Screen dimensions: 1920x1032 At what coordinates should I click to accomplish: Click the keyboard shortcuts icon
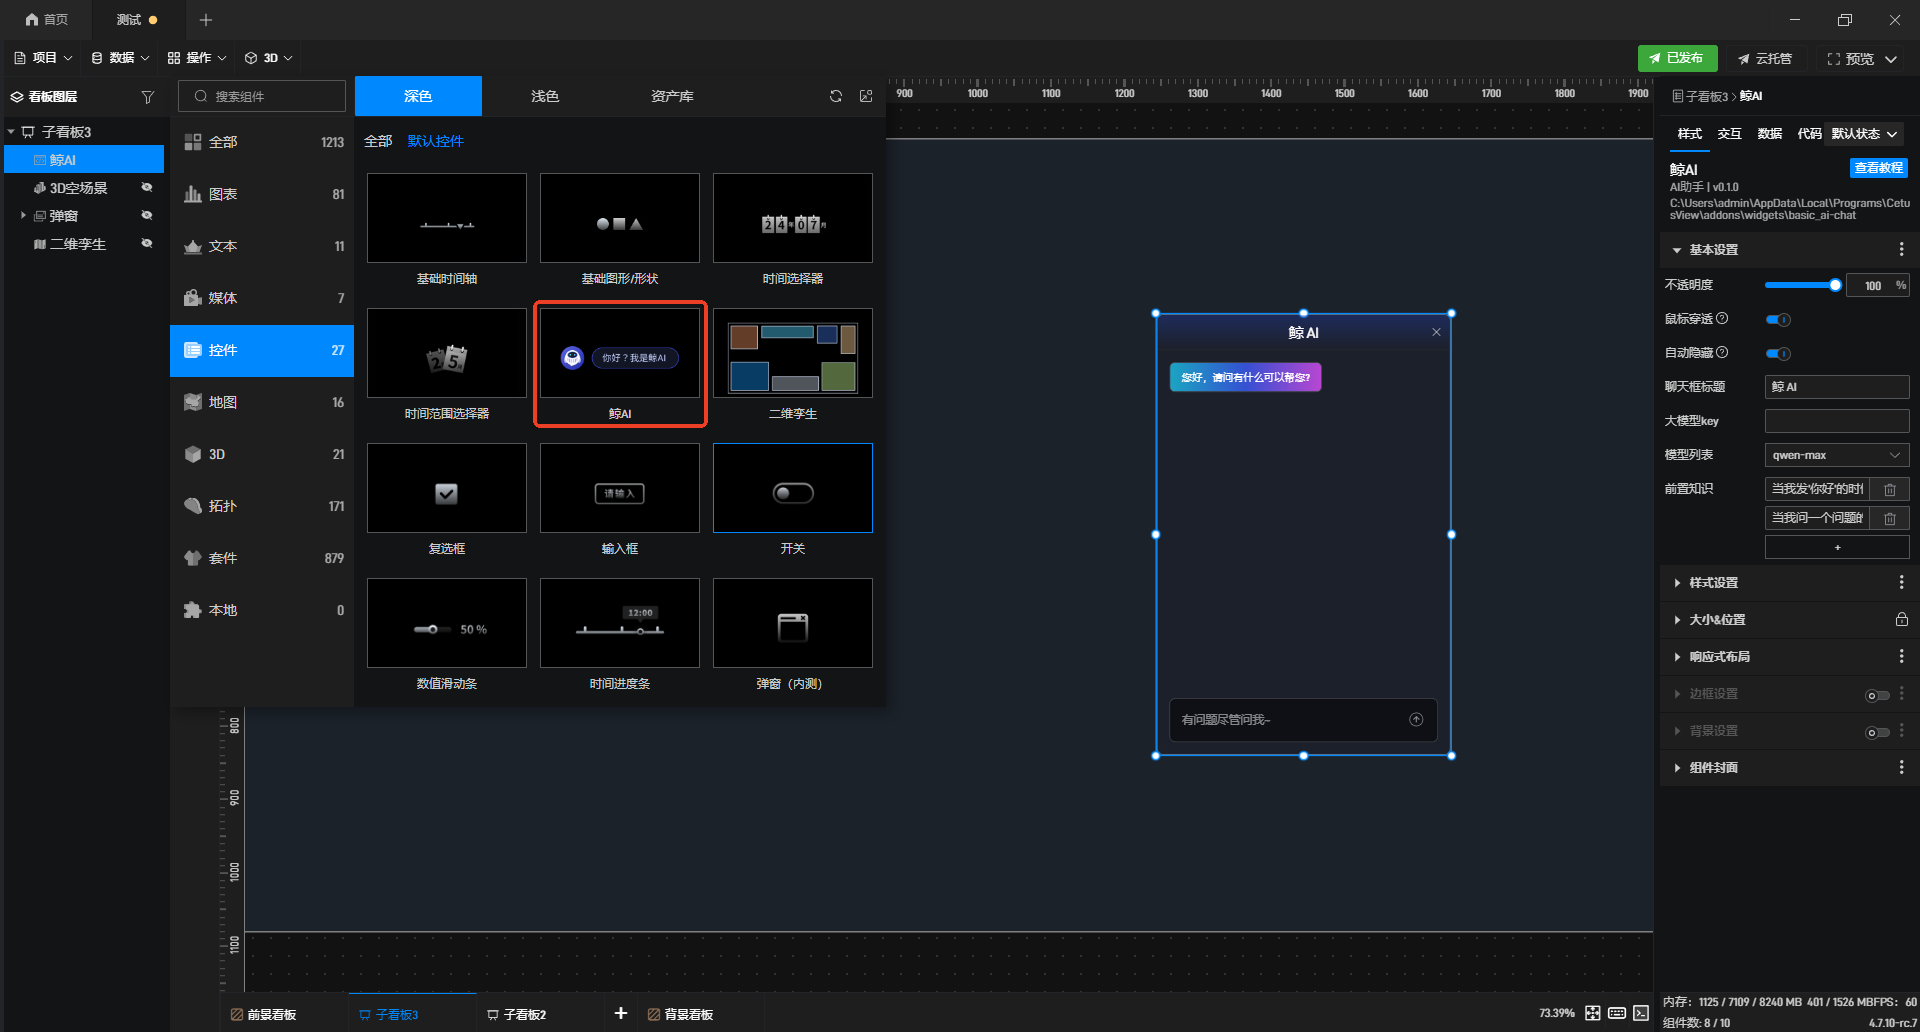coord(1617,1013)
